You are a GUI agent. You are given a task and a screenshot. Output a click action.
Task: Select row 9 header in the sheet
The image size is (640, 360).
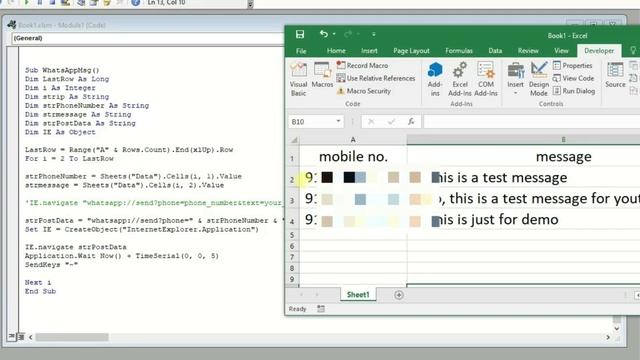coord(292,280)
